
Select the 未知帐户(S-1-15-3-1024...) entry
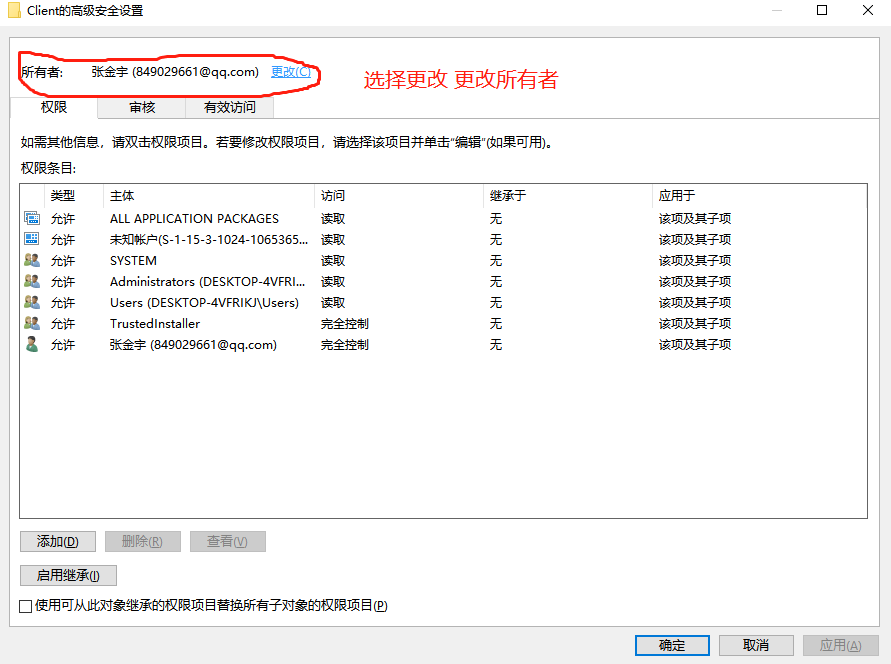coord(209,240)
